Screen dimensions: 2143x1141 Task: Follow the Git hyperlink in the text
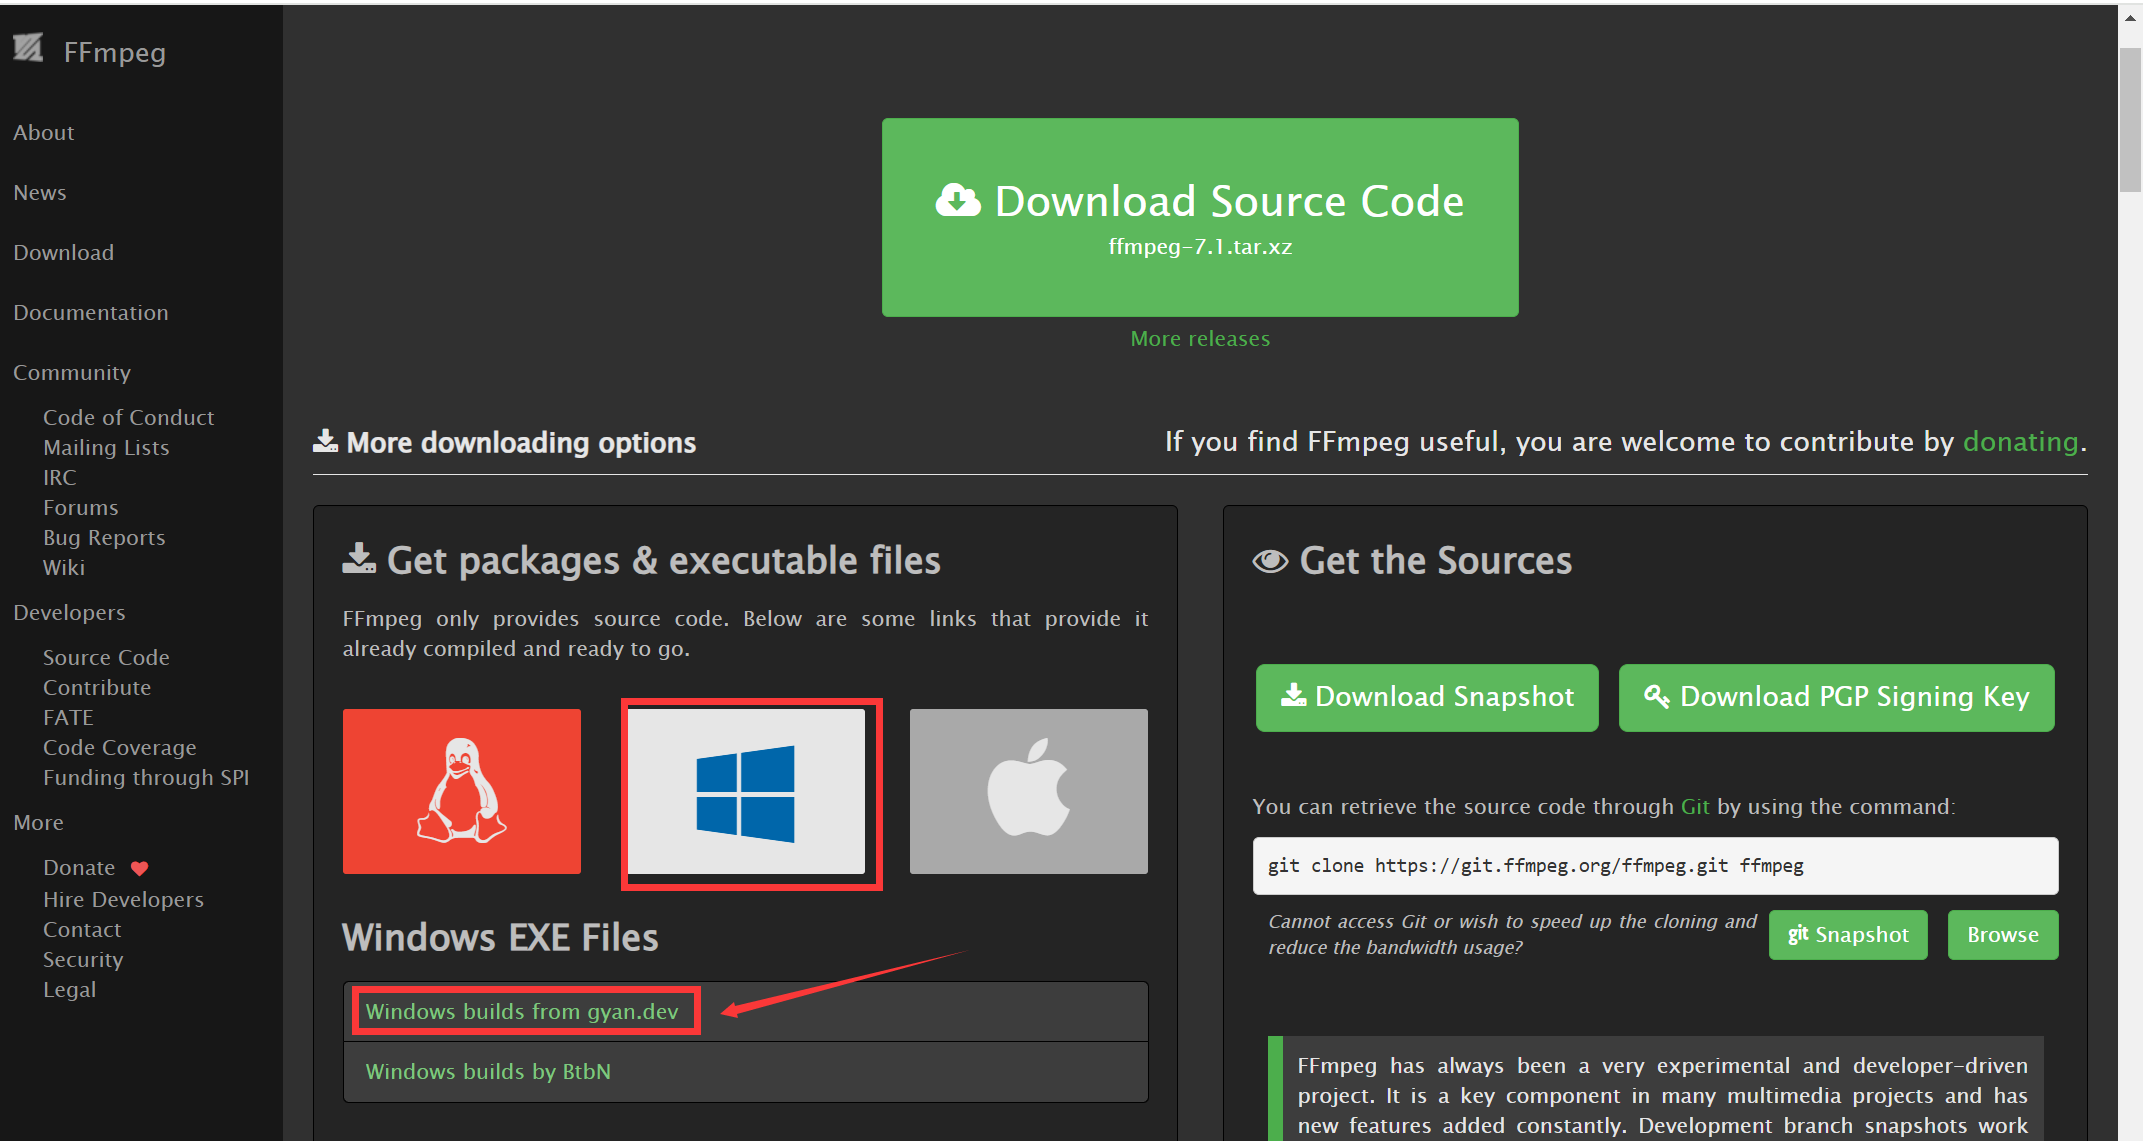tap(1695, 807)
